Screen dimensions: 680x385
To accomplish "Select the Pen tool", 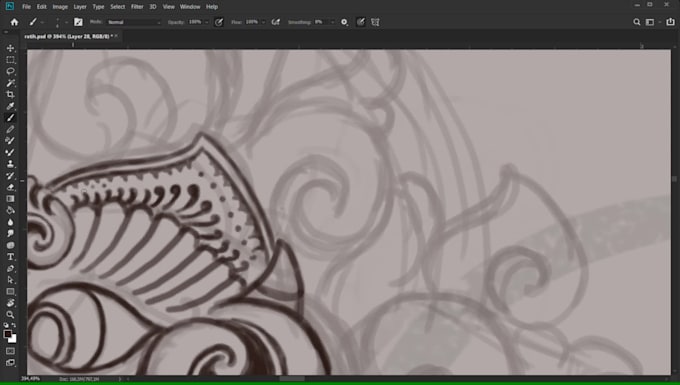I will tap(10, 269).
